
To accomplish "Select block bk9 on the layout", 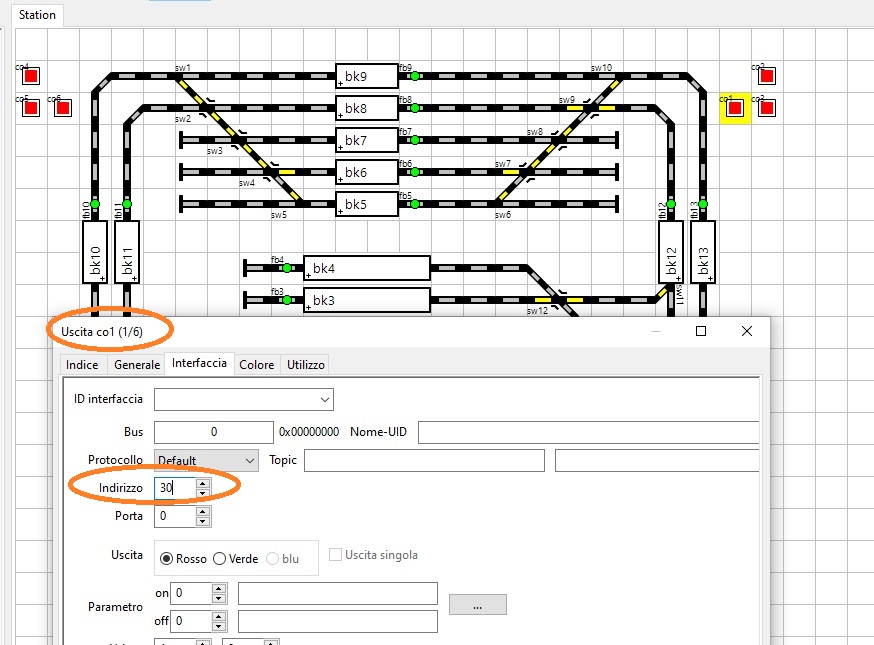I will click(x=366, y=76).
